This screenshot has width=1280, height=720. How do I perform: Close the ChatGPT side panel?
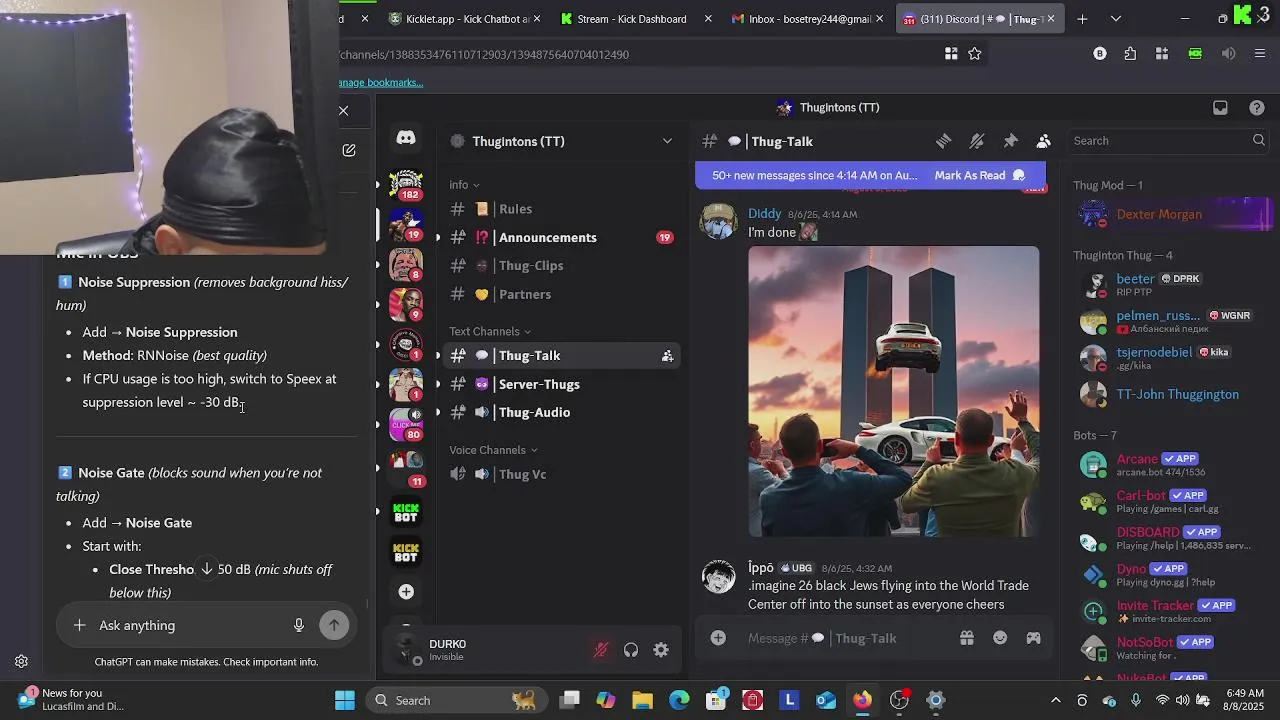[x=343, y=111]
